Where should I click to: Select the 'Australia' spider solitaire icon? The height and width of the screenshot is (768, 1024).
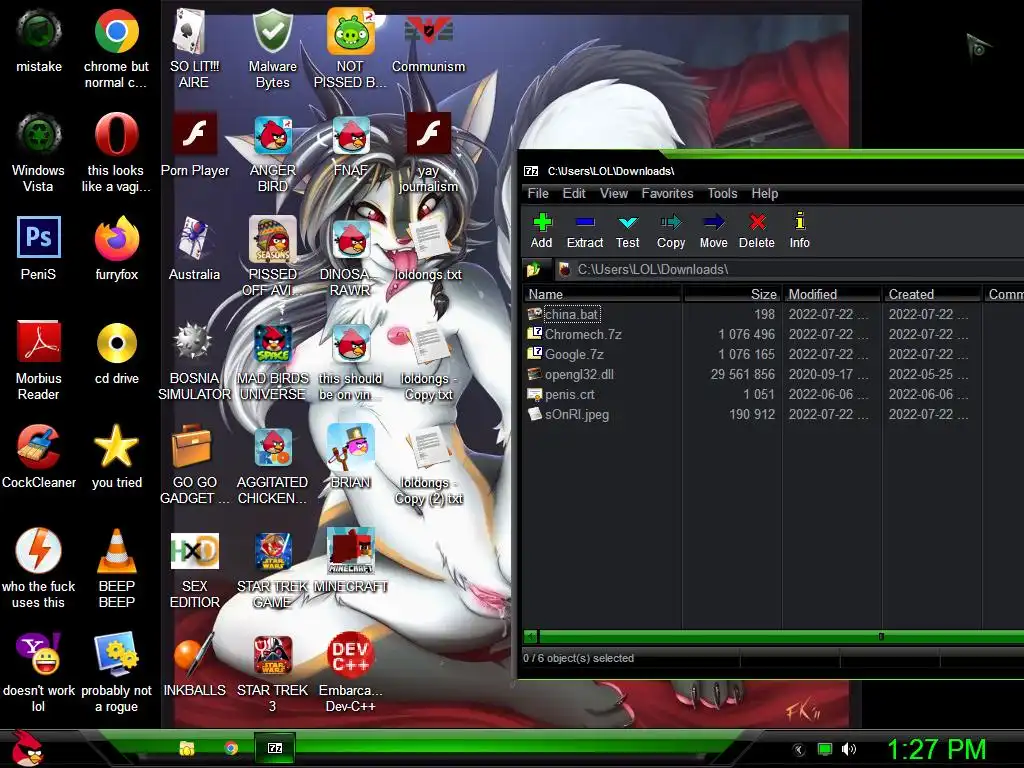coord(194,249)
